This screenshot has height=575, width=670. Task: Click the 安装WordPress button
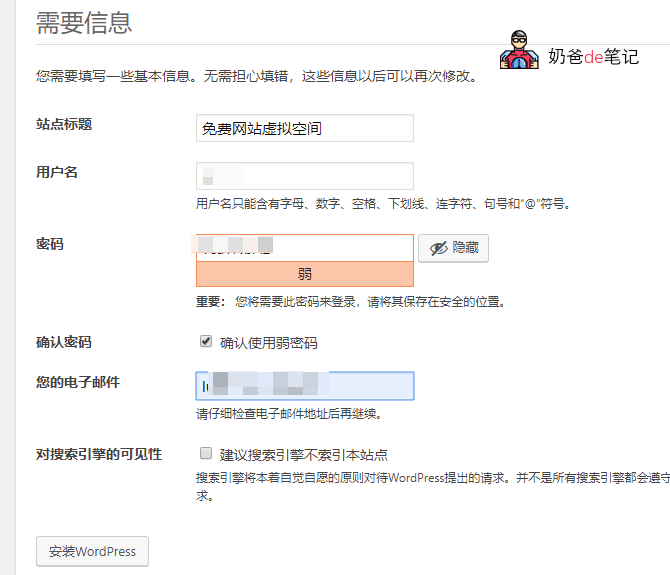[x=92, y=552]
